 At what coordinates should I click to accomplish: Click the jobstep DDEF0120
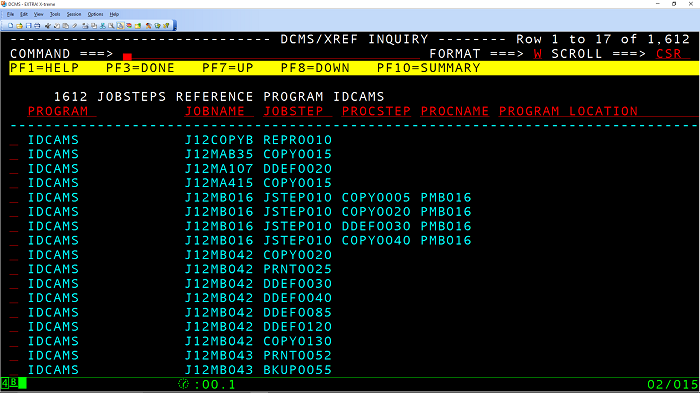[x=297, y=327]
